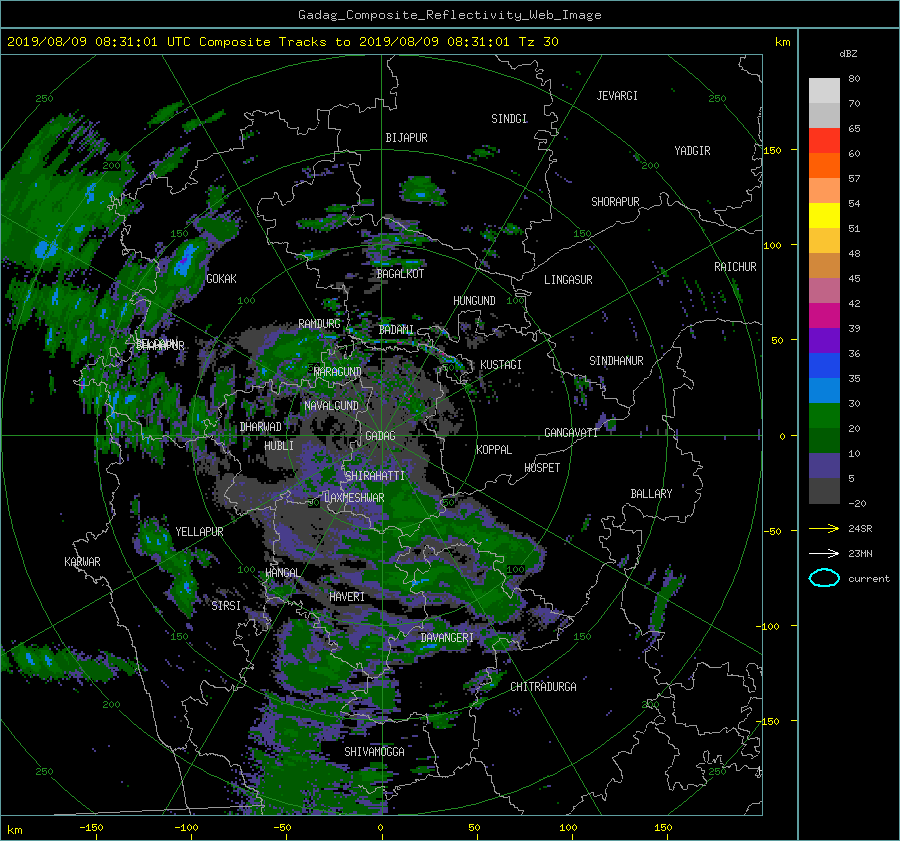Click the LAXMESHWAR city label
900x841 pixels.
(354, 498)
